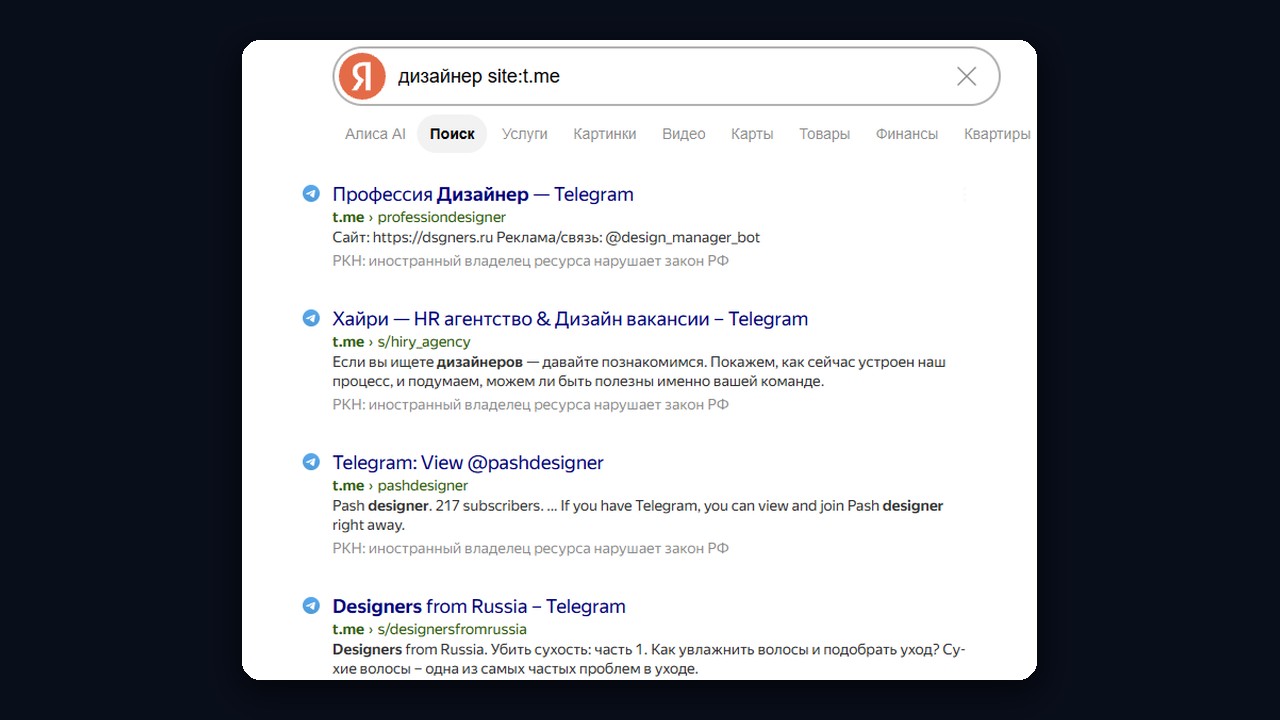Click the snippet starting Если вы ищете дизайнеров
The width and height of the screenshot is (1280, 720).
click(x=639, y=371)
